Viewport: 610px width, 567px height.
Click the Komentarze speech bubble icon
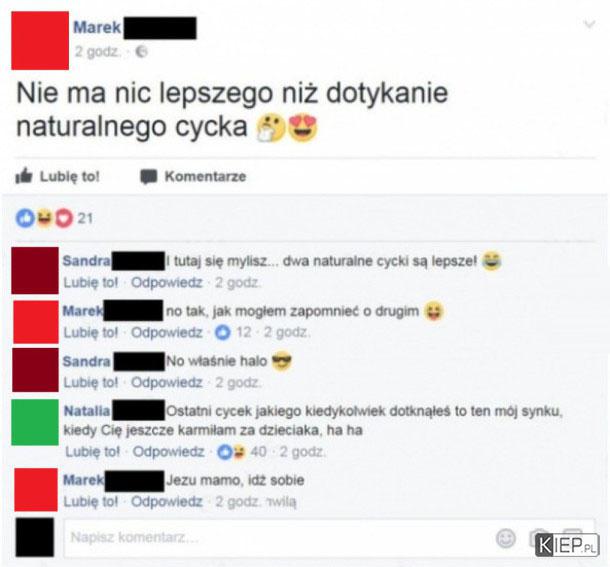[x=149, y=177]
